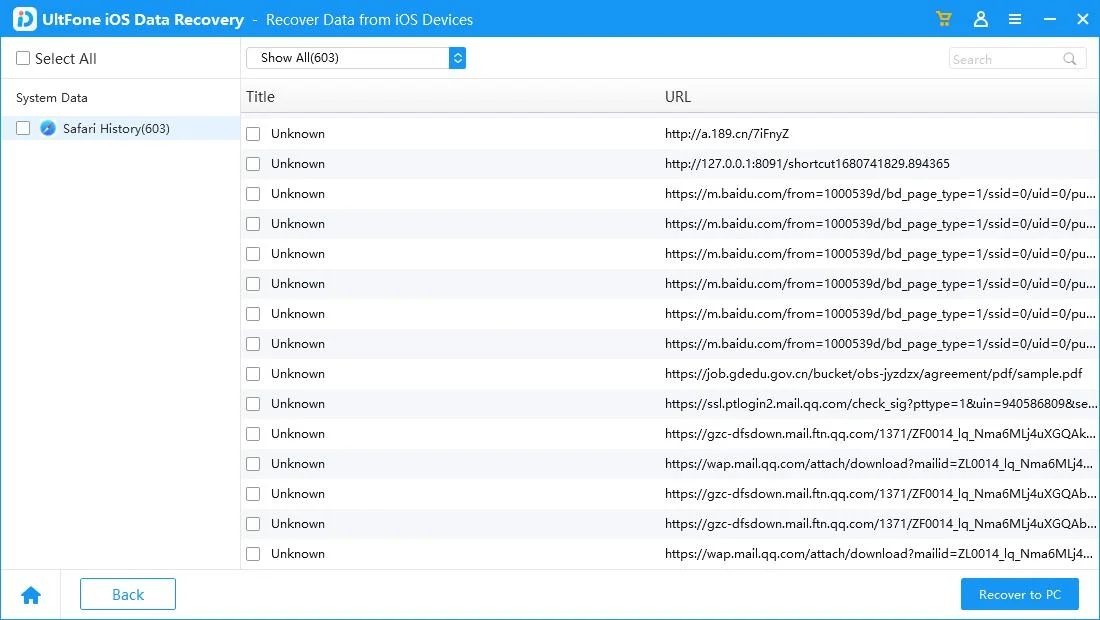Check the job.gdedu.gov.cn sample.pdf row

(253, 374)
